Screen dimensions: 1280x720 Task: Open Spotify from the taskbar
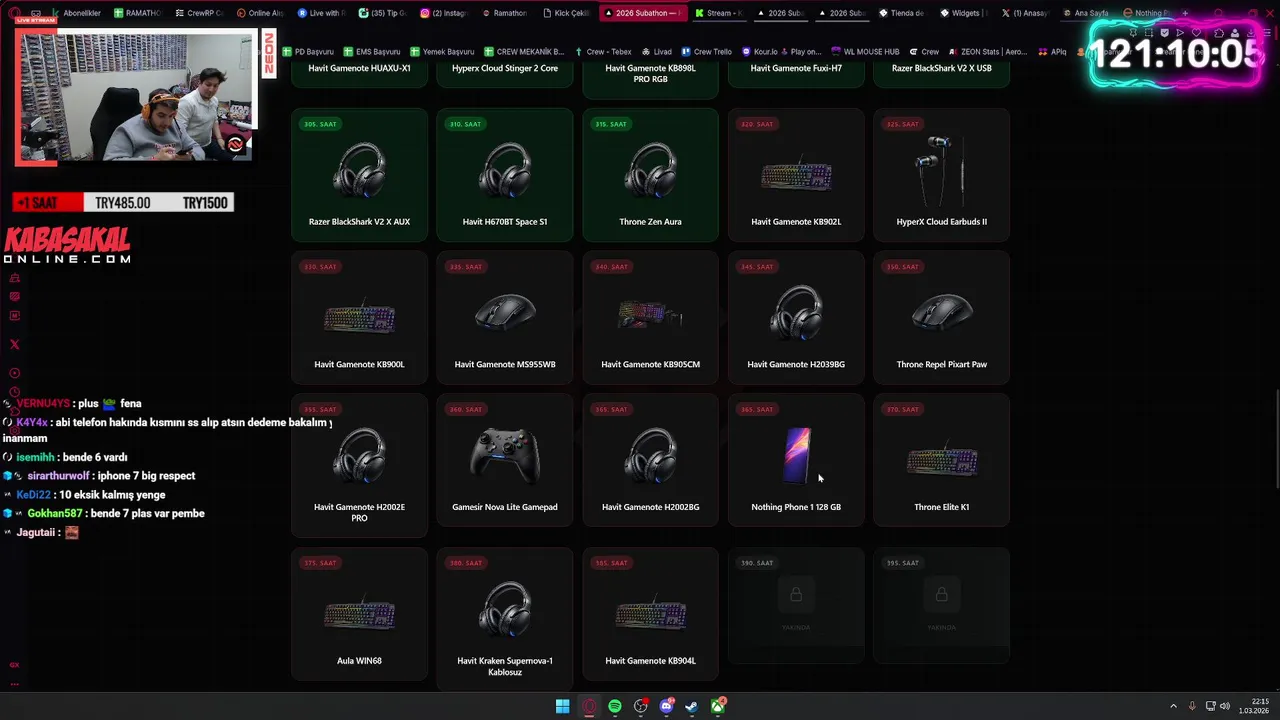pos(615,706)
